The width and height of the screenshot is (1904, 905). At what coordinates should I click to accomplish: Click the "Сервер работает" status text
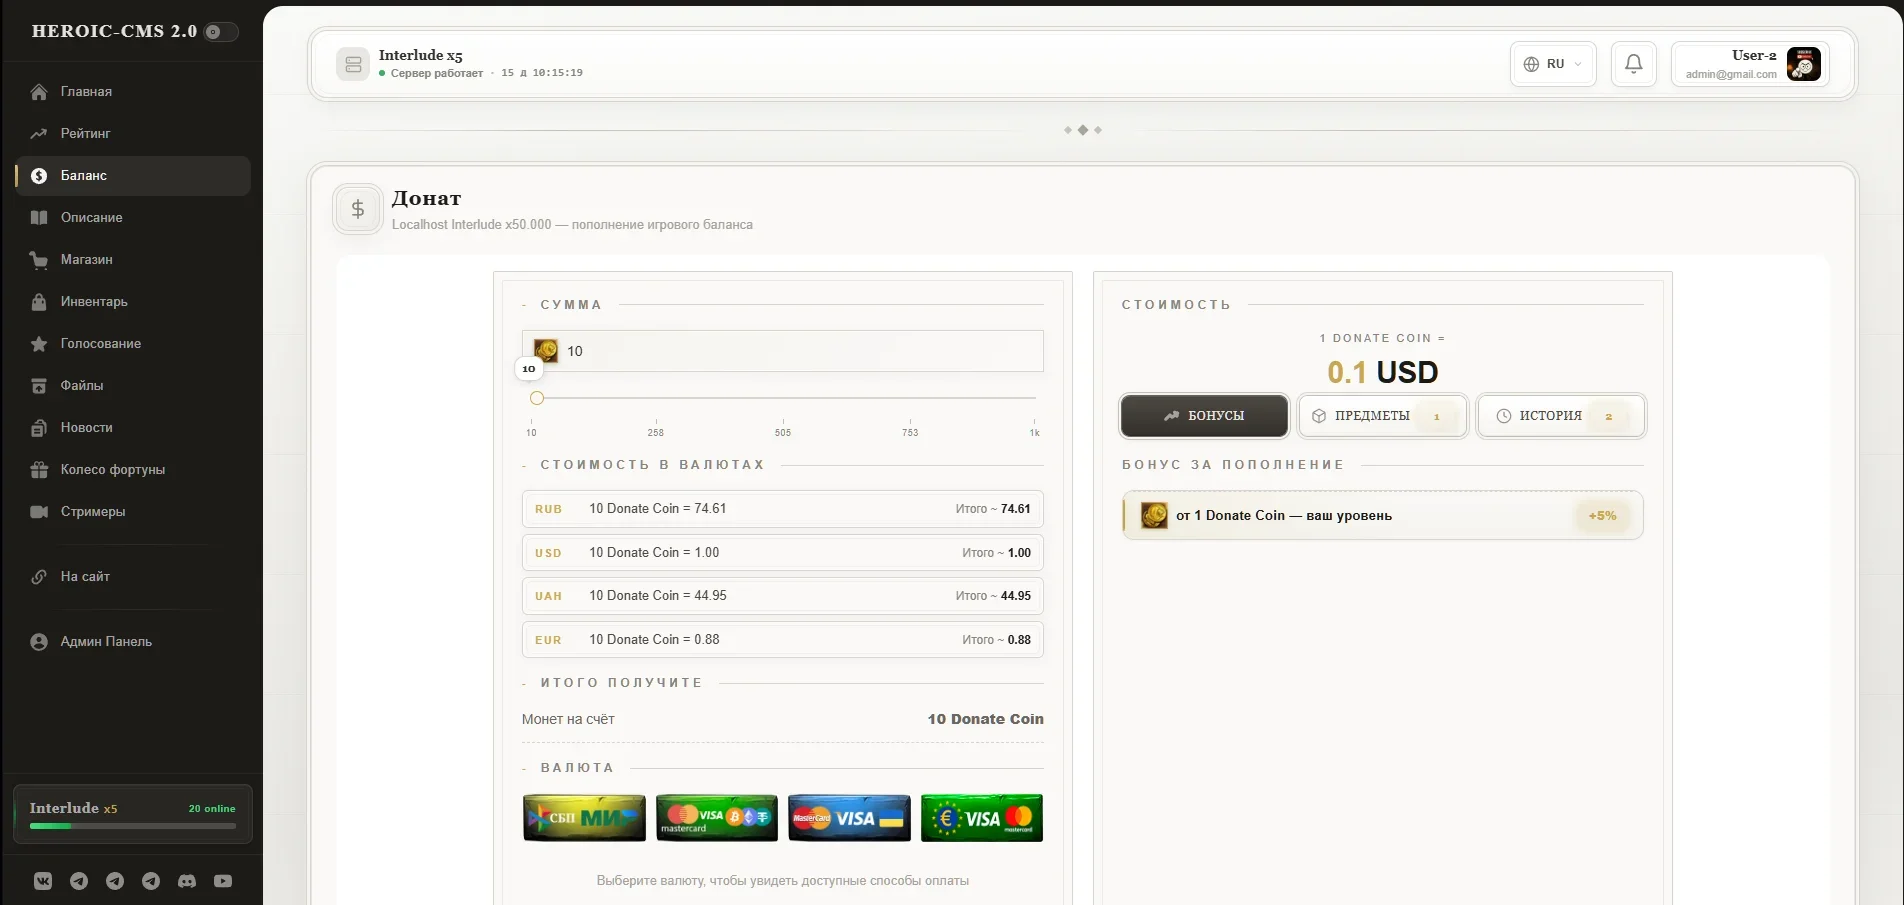pos(437,74)
